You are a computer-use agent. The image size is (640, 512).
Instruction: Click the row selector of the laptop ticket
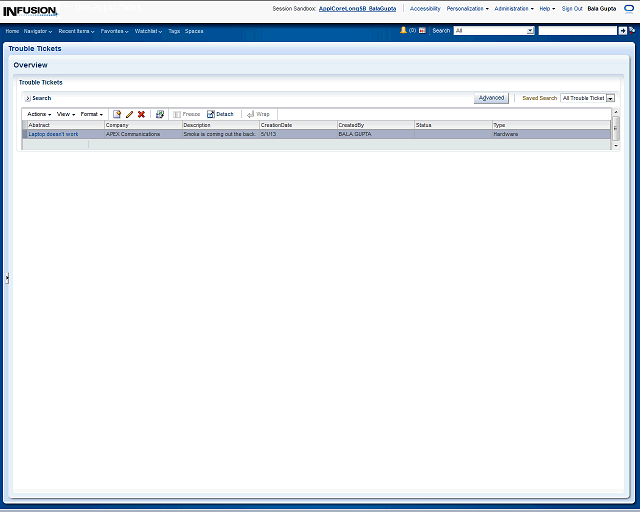click(24, 134)
